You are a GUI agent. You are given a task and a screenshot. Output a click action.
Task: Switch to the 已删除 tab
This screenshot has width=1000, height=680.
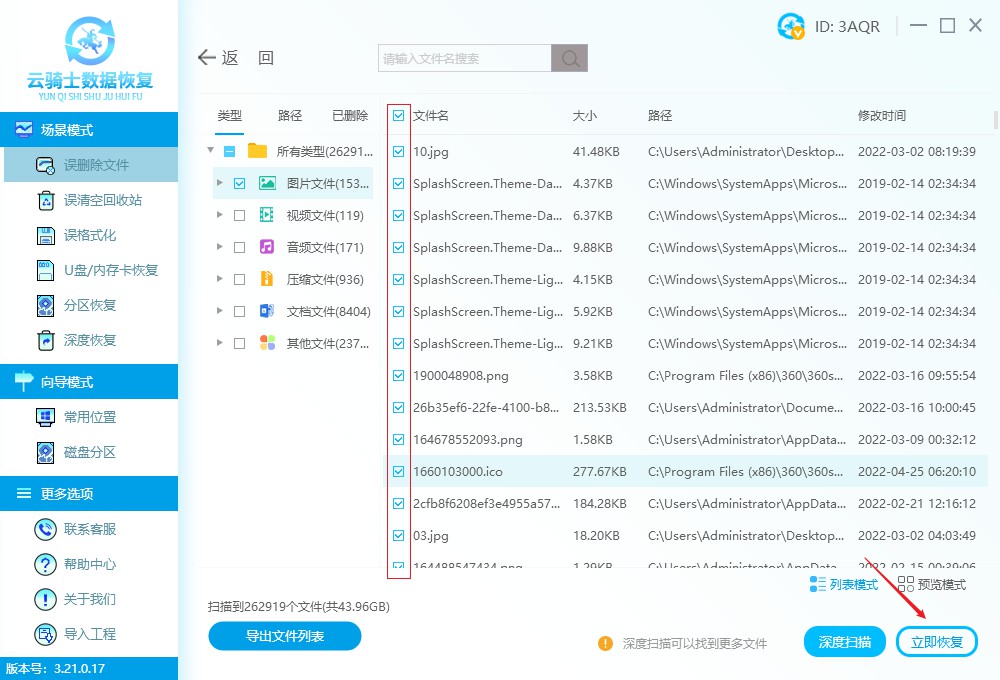(x=350, y=115)
